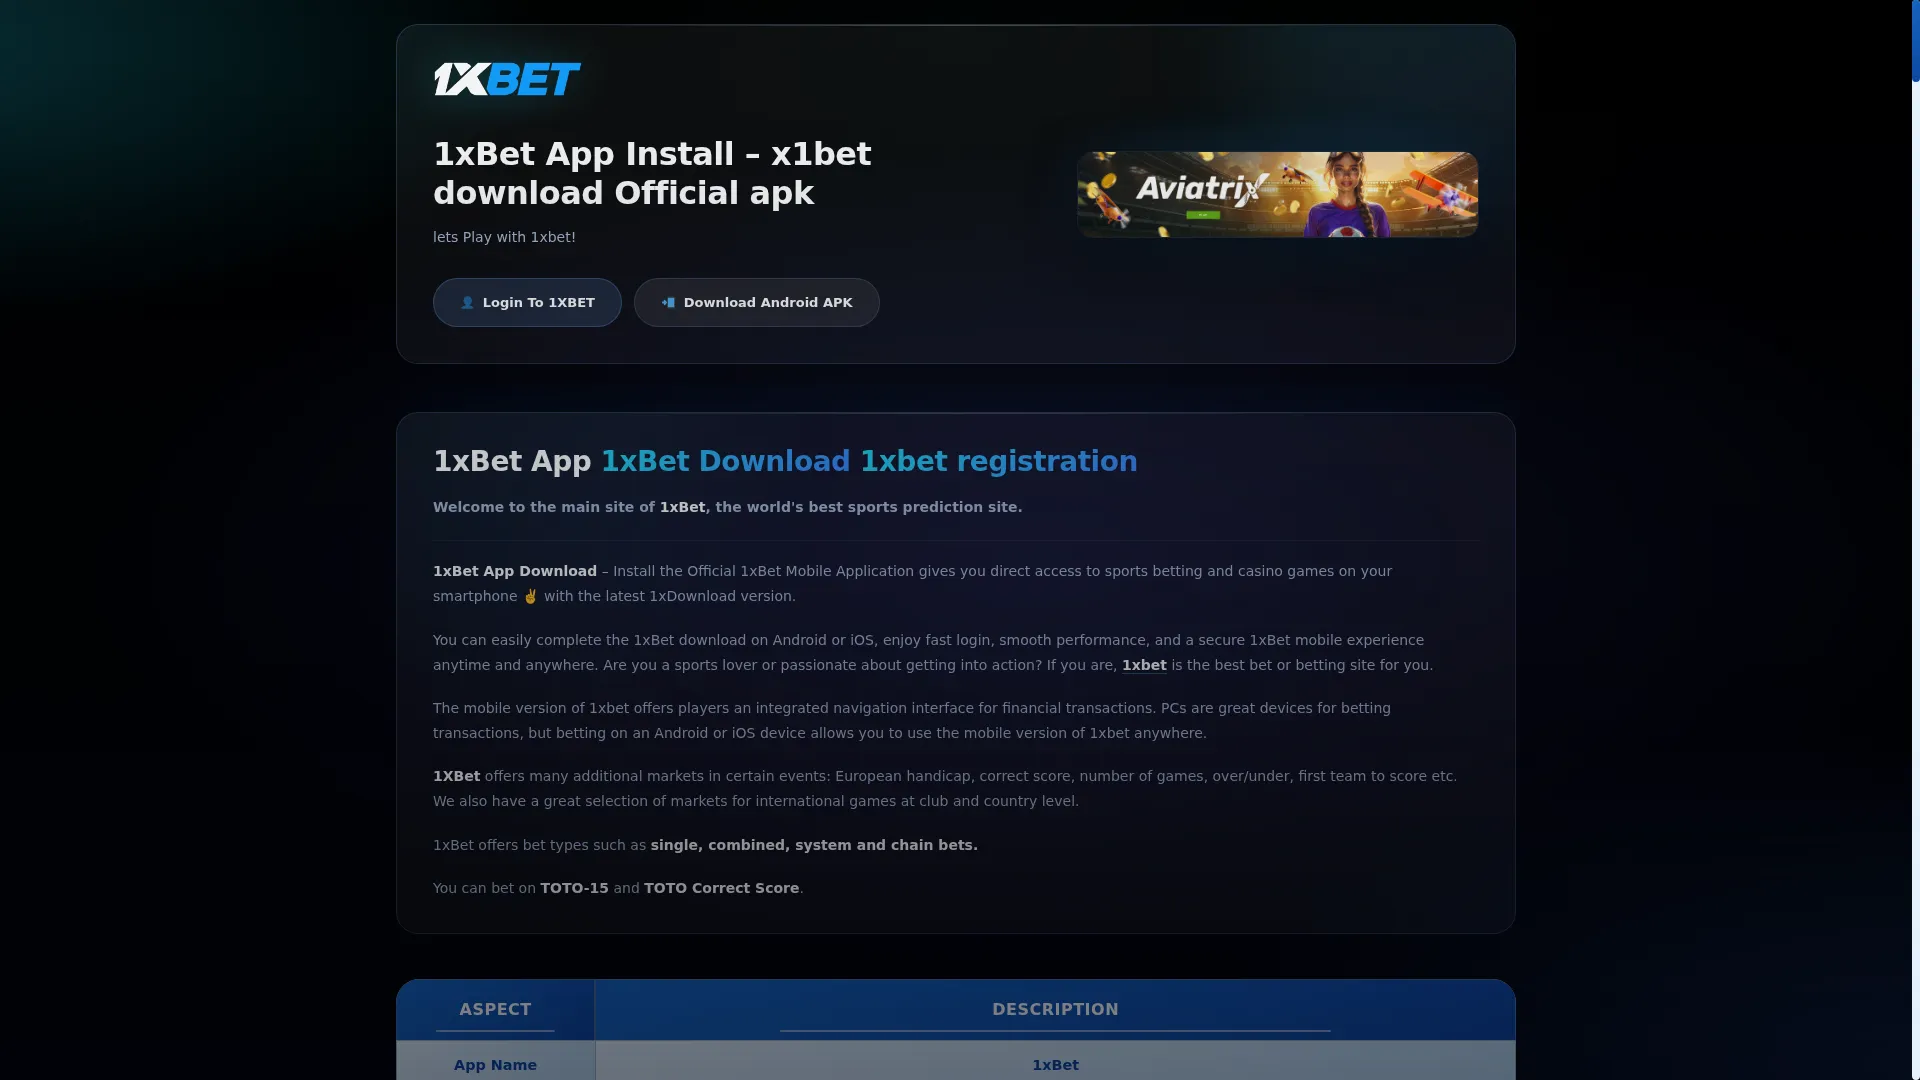Click 'single, combined, system and chain bets.' text
Viewport: 1920px width, 1080px height.
(814, 845)
